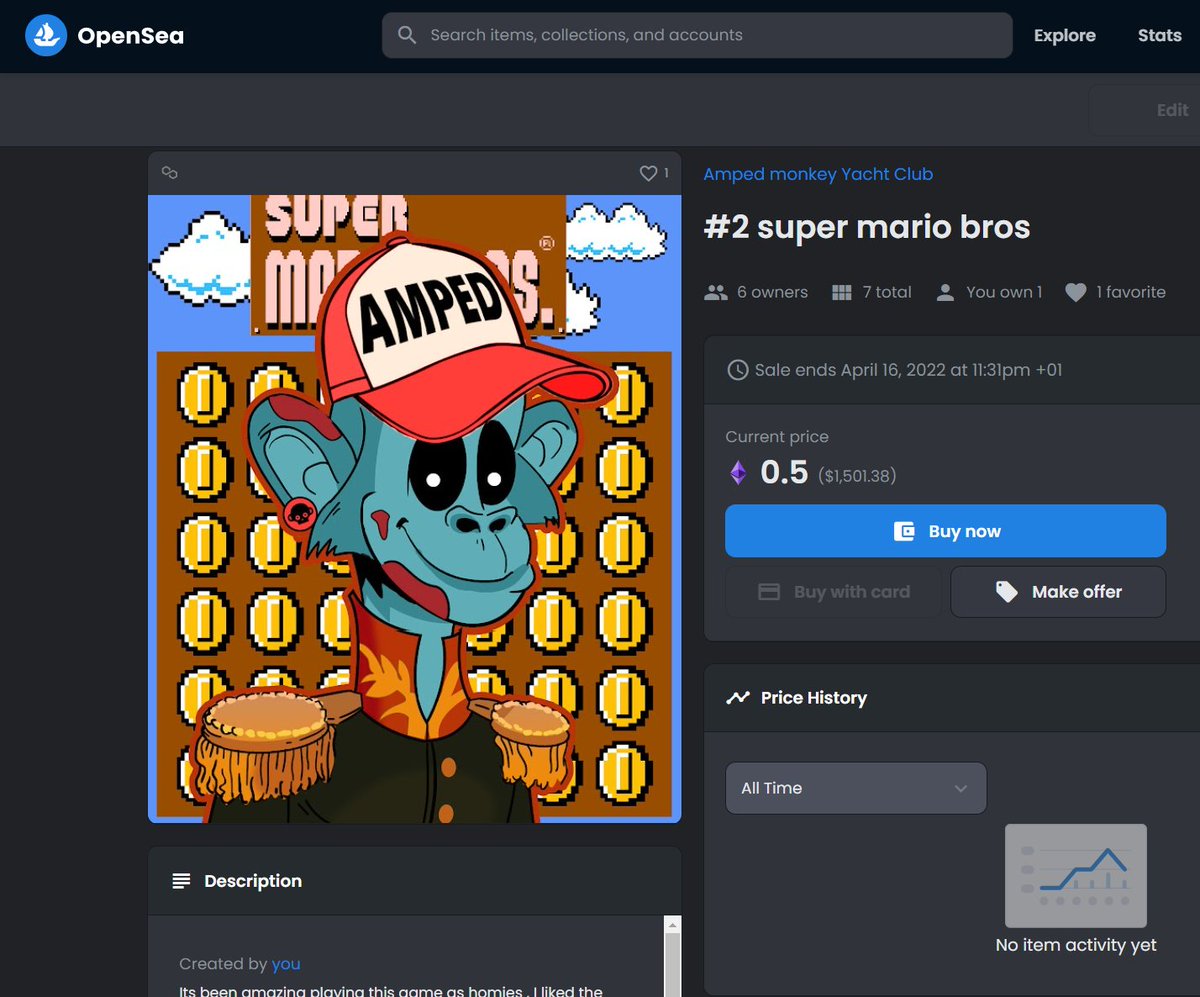Click the OpenSea wordmark text
The image size is (1200, 997).
[131, 37]
